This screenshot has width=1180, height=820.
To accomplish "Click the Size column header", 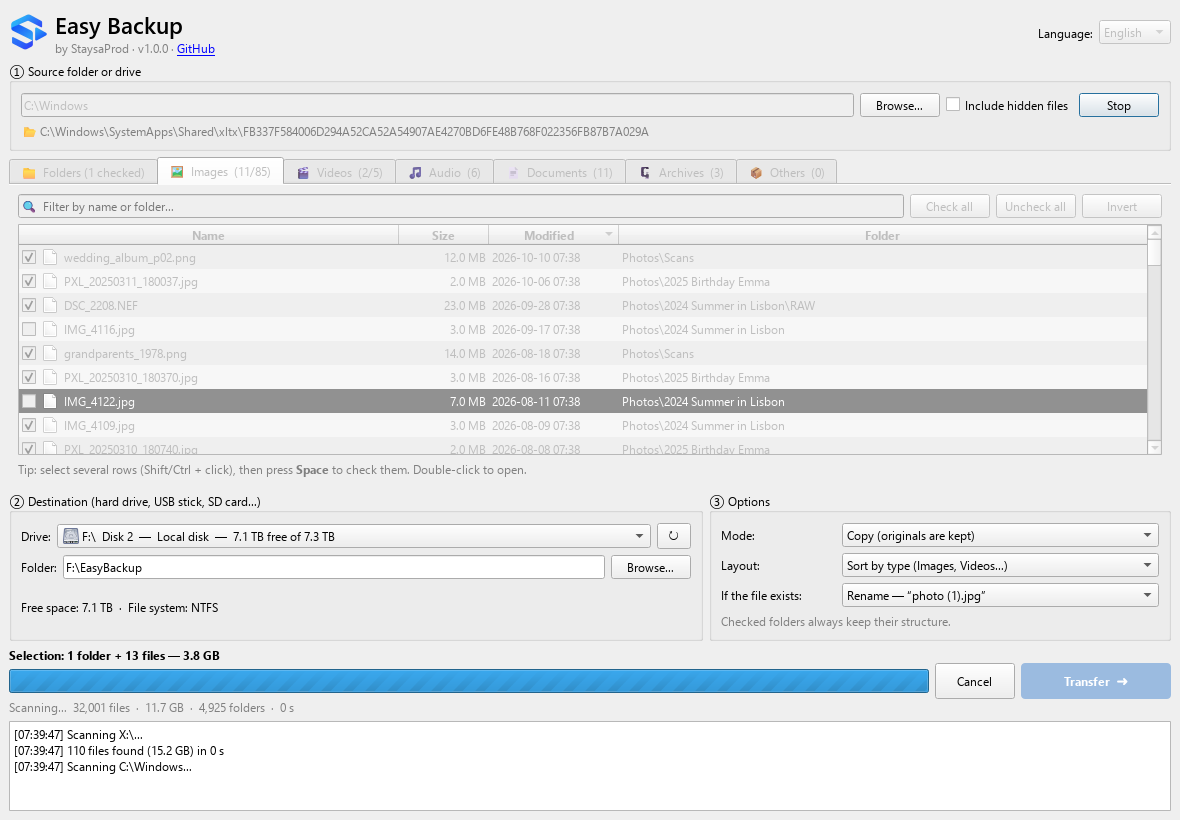I will (x=443, y=235).
